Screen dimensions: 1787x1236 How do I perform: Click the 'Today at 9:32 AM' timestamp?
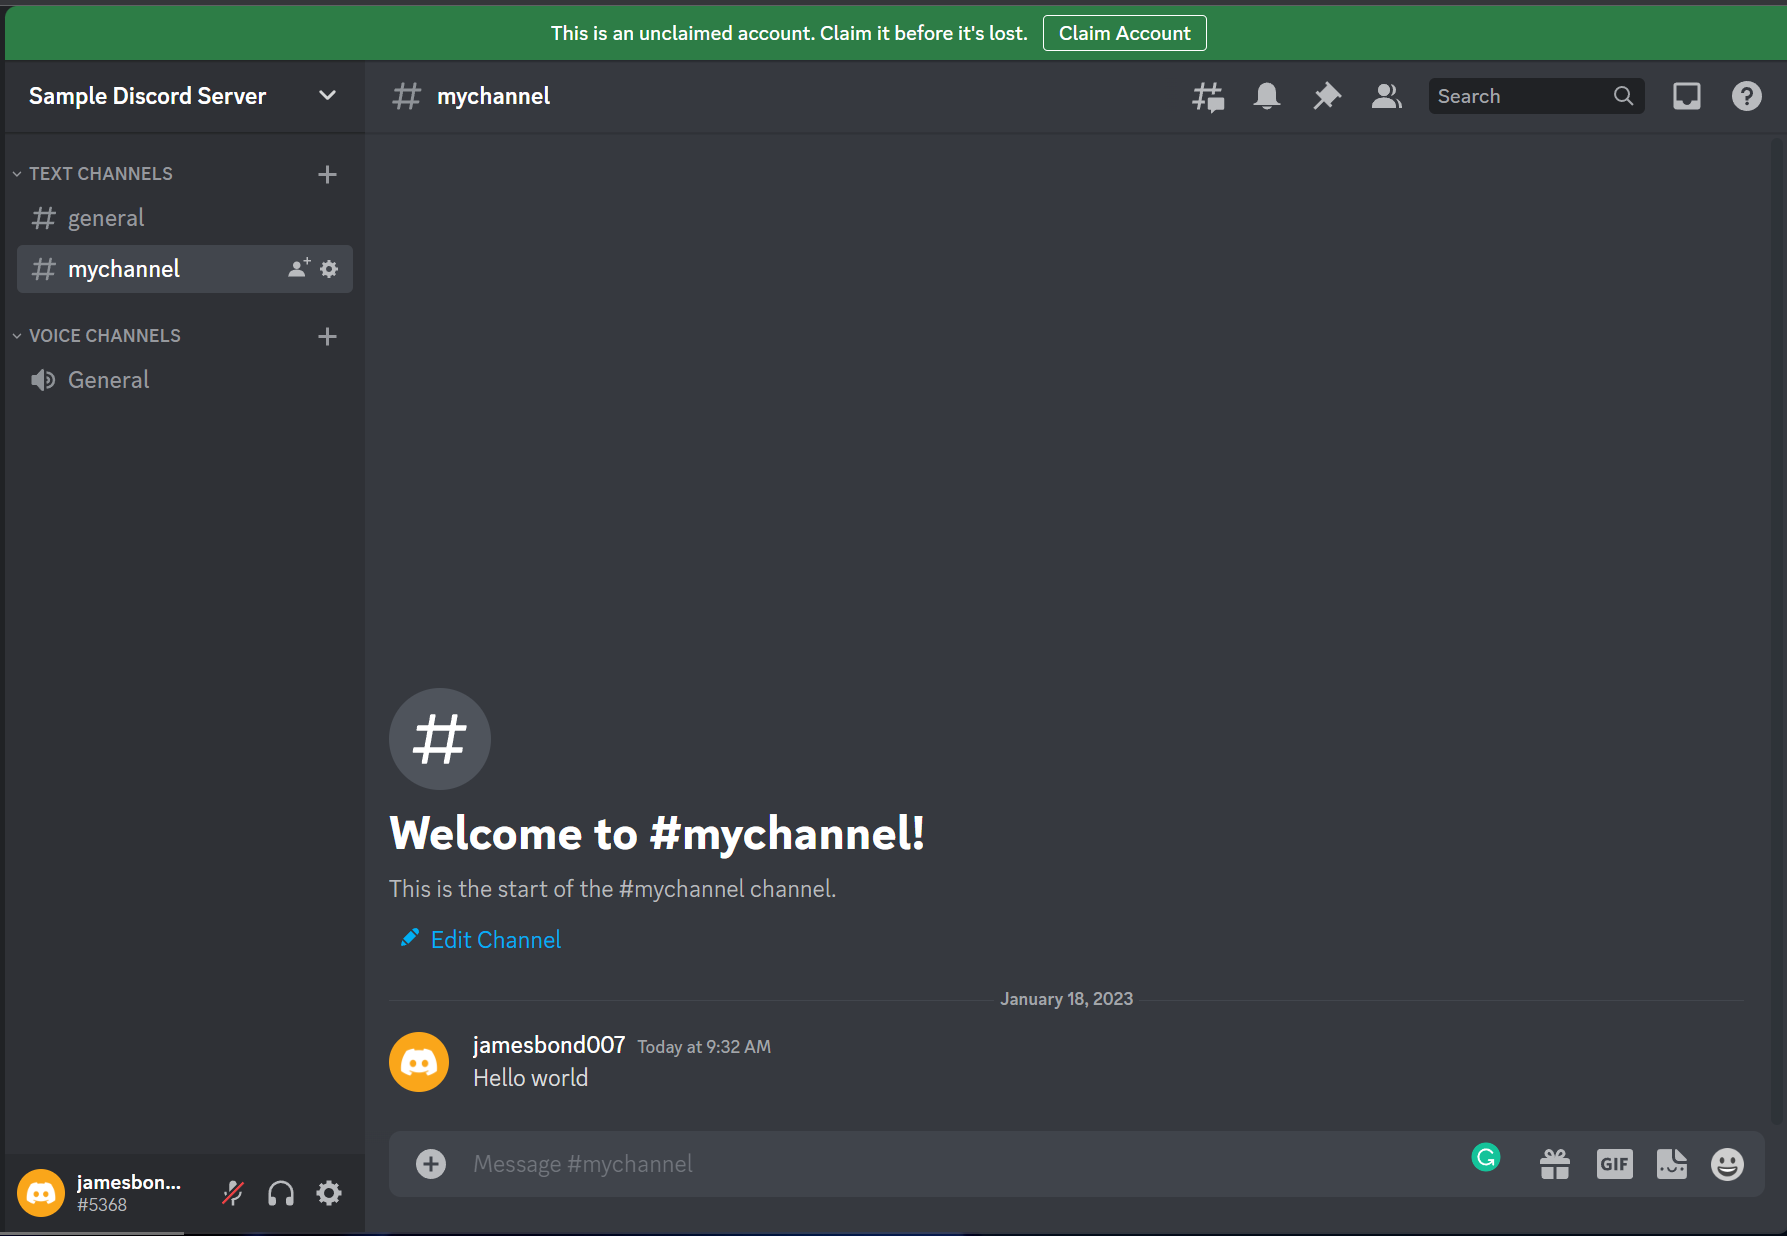[x=705, y=1047]
